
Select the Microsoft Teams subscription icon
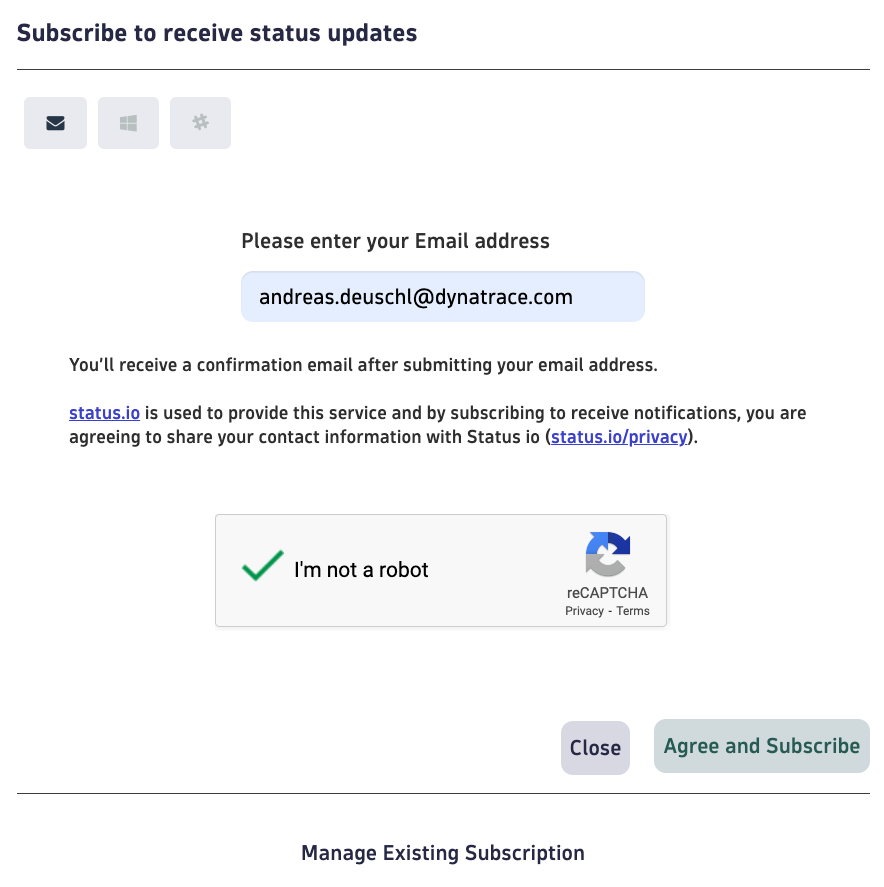[x=128, y=122]
